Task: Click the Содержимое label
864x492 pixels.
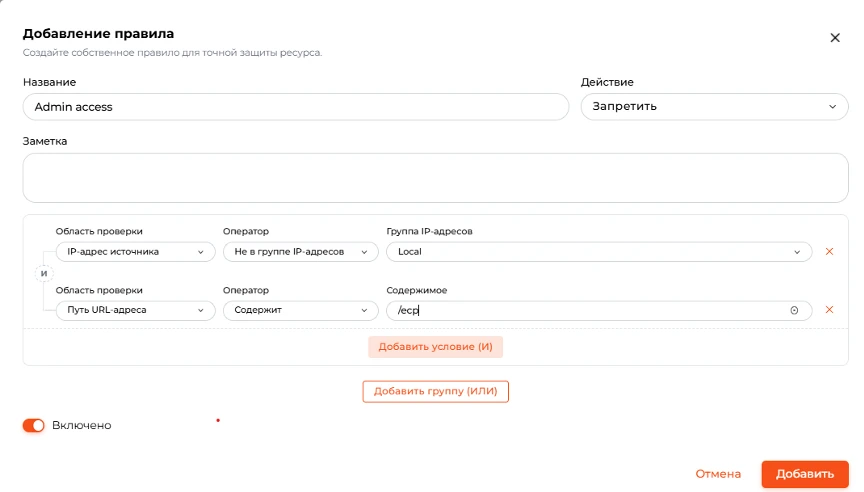Action: [417, 290]
